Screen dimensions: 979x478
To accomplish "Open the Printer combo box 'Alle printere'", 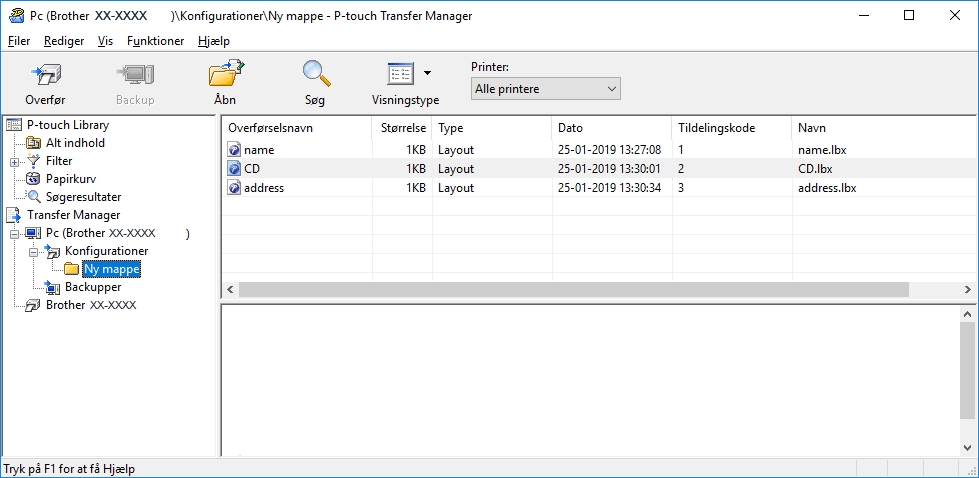I will click(545, 89).
